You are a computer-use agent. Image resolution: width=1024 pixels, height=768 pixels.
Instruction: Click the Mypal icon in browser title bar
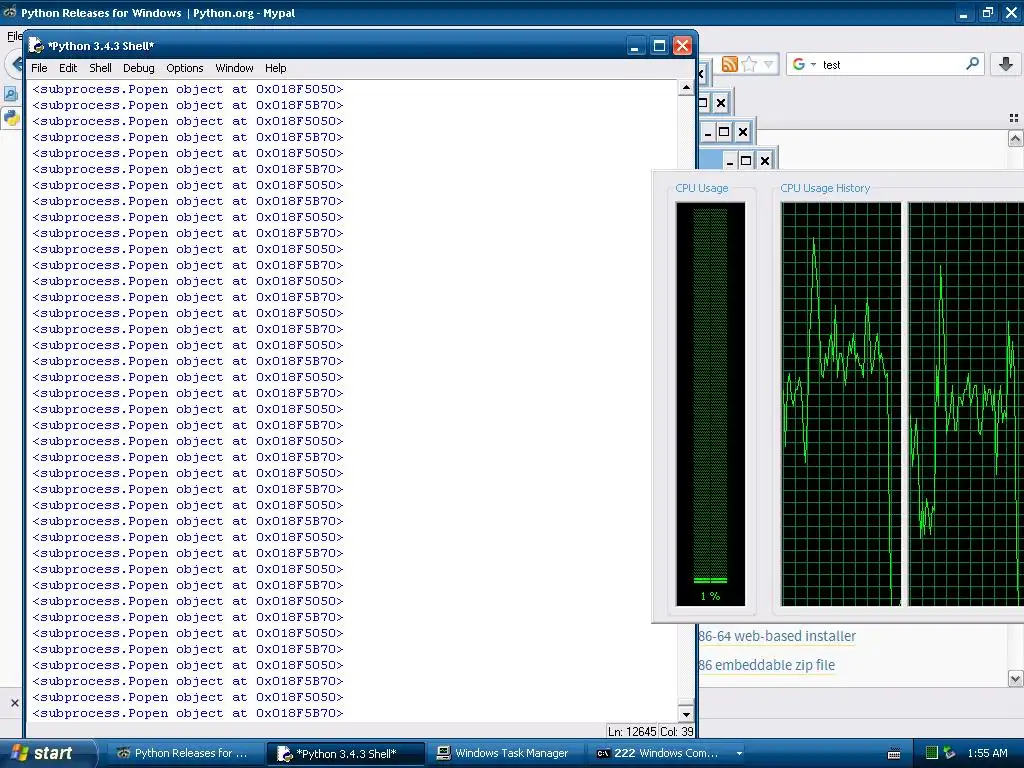(10, 12)
